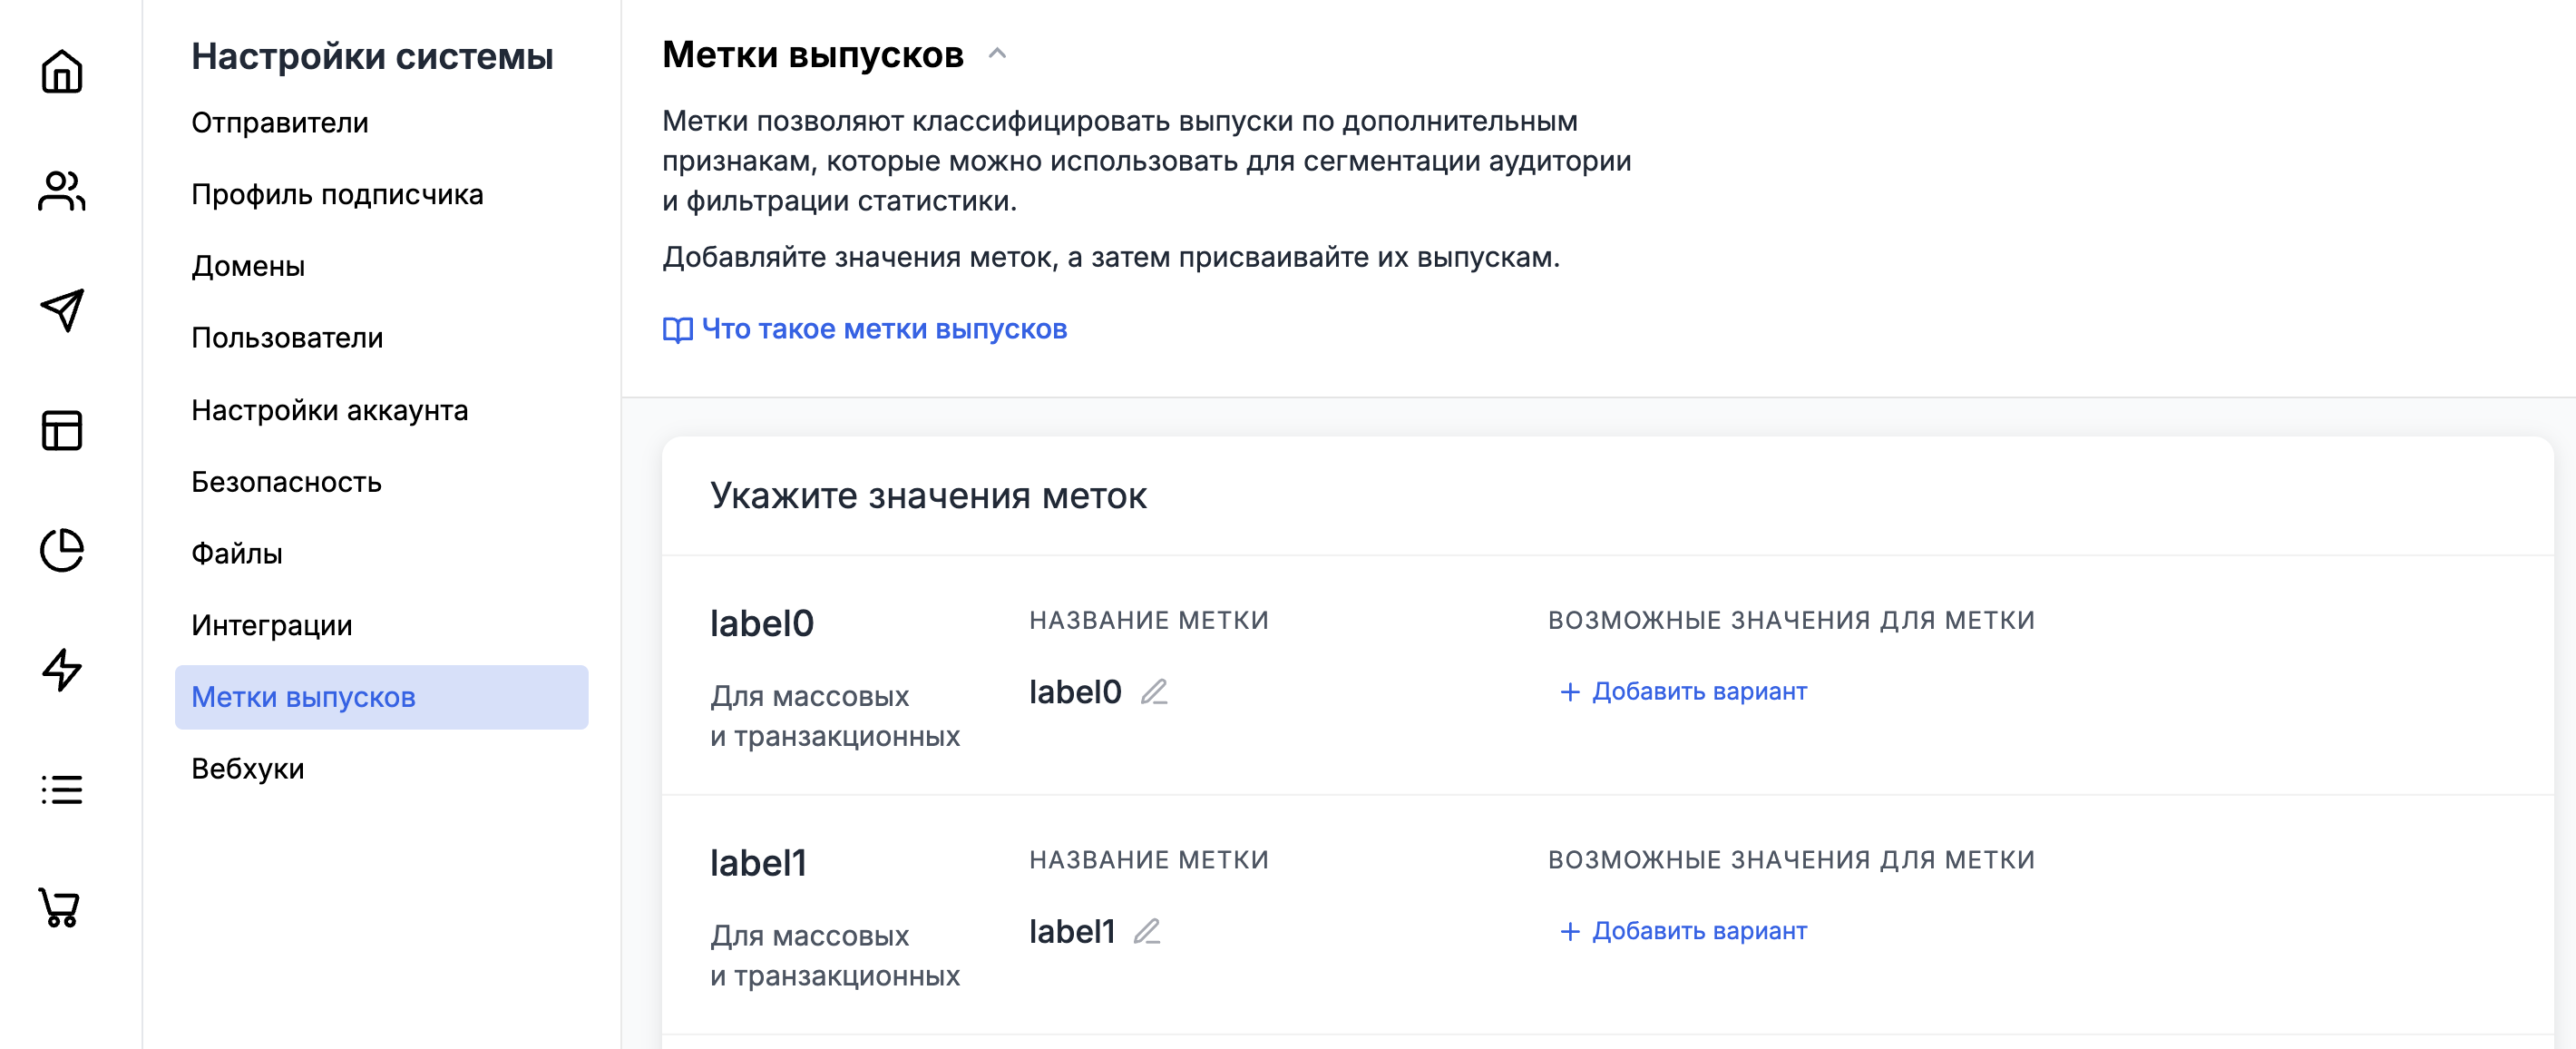Go to Отправители settings
Viewport: 2576px width, 1049px height.
point(280,123)
